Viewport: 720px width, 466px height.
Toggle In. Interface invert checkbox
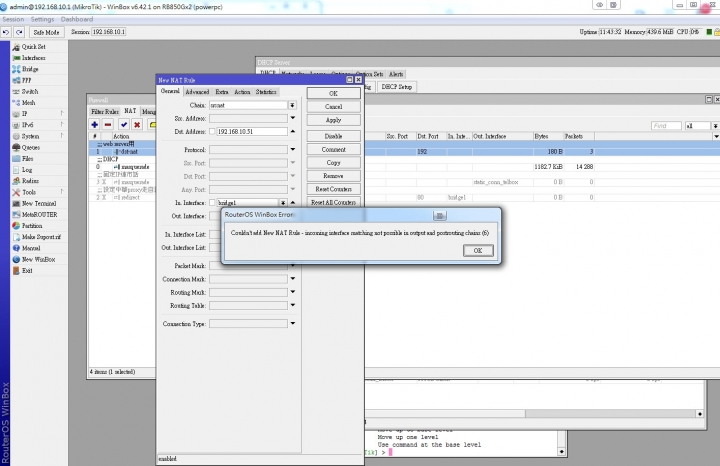[x=212, y=202]
